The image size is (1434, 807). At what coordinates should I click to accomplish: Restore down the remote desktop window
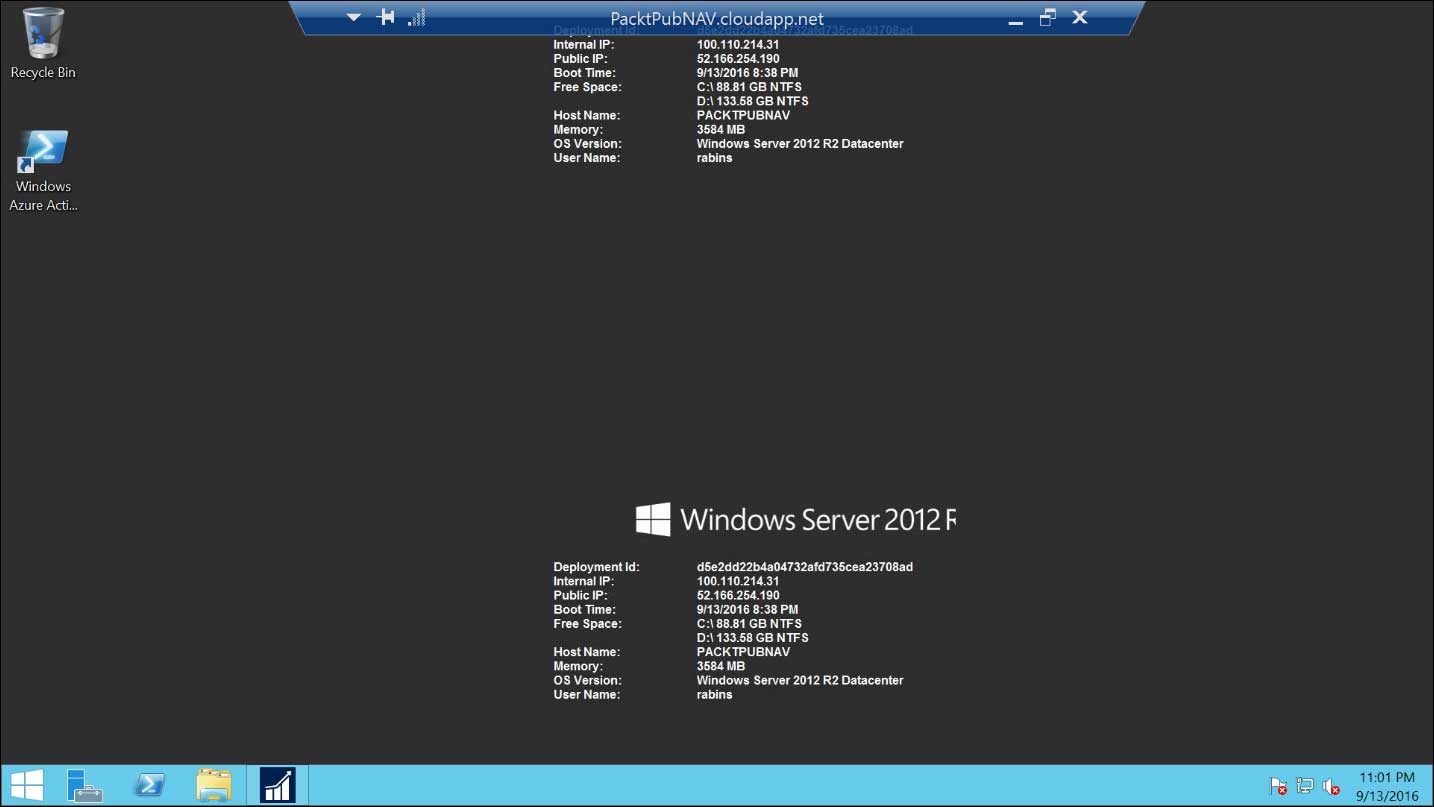pyautogui.click(x=1047, y=17)
